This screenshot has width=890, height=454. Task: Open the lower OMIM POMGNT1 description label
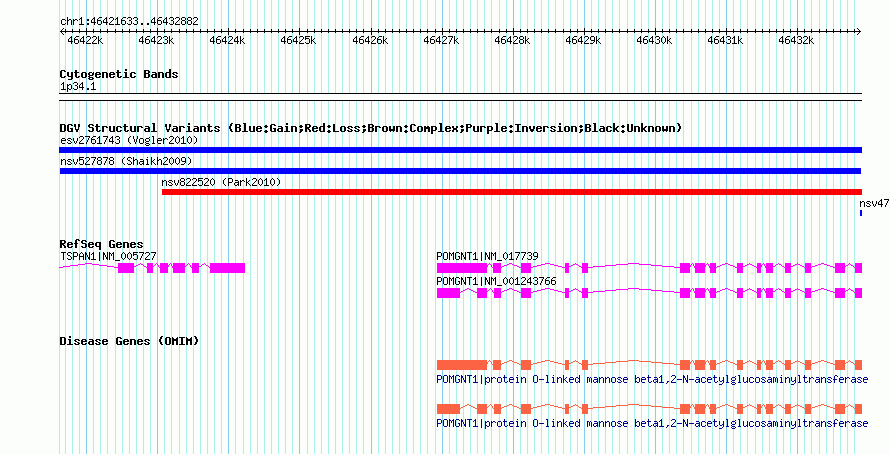coord(652,423)
